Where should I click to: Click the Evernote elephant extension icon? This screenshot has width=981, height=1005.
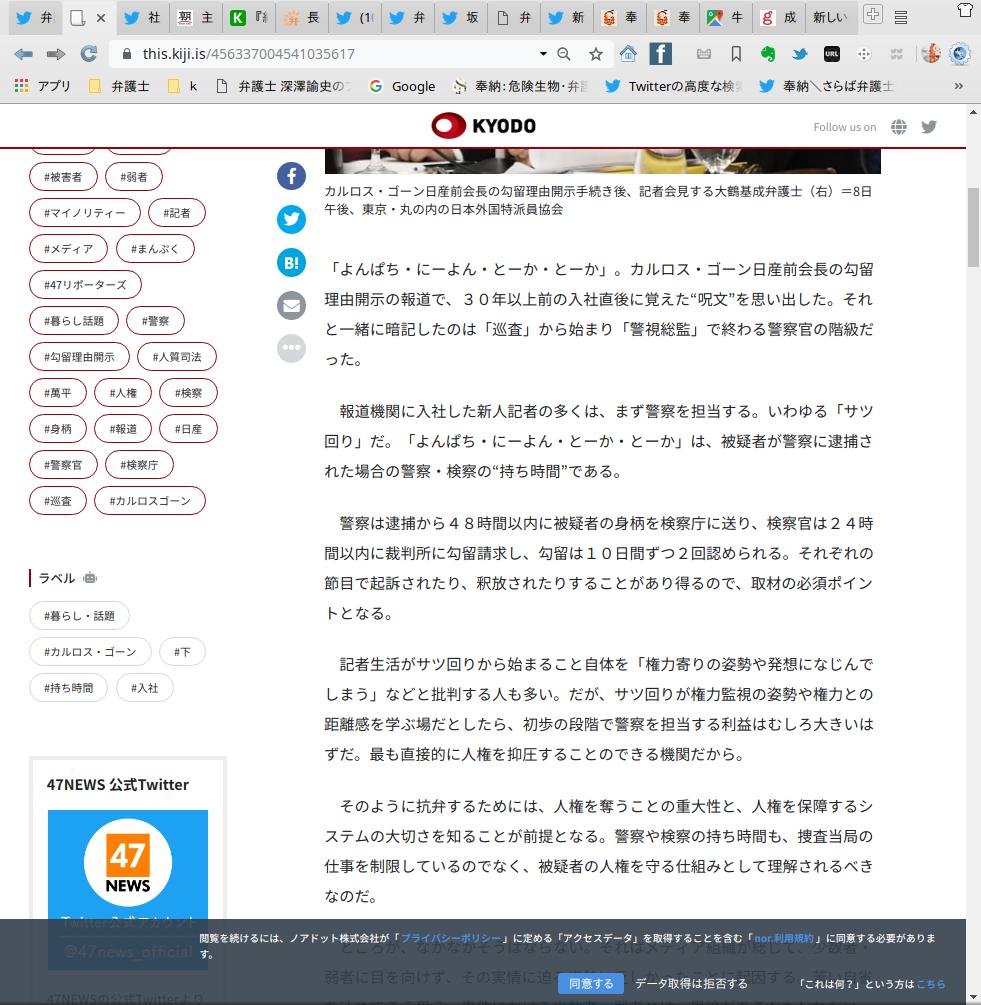click(768, 54)
